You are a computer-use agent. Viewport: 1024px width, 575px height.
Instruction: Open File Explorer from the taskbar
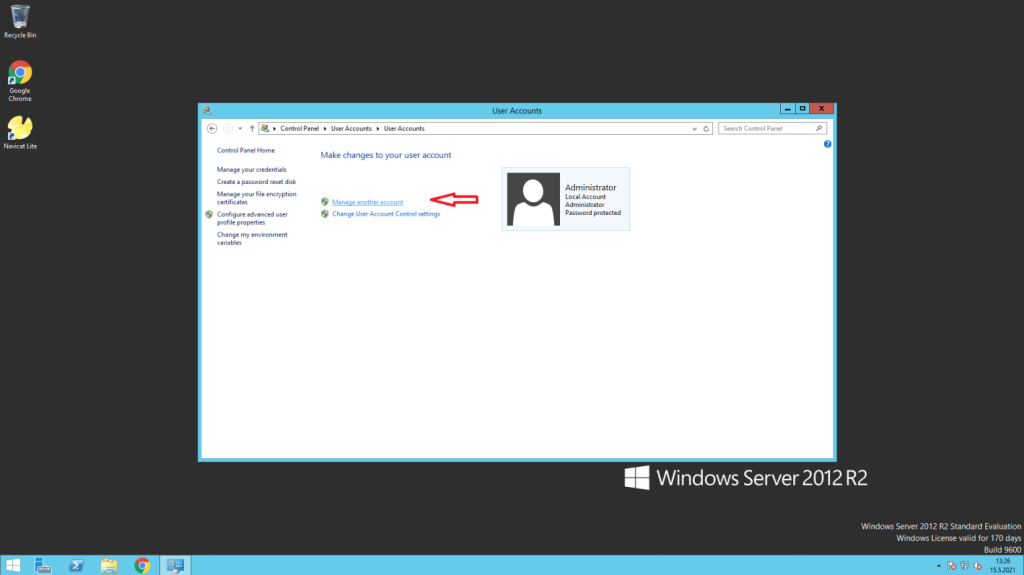[x=109, y=565]
